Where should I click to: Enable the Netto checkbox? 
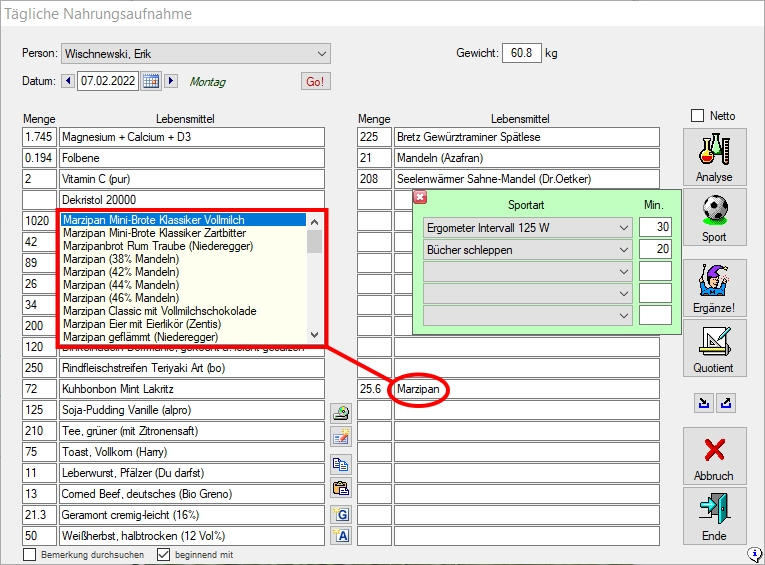coord(698,116)
